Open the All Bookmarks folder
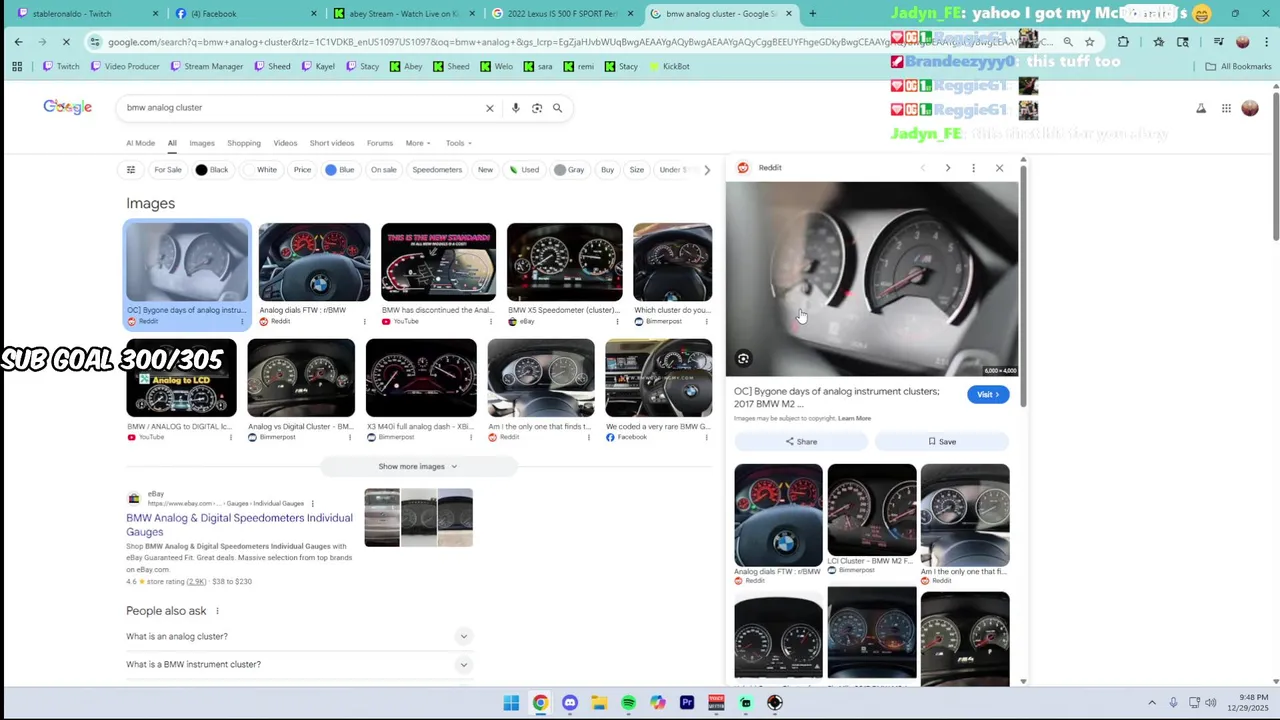 click(x=1239, y=67)
